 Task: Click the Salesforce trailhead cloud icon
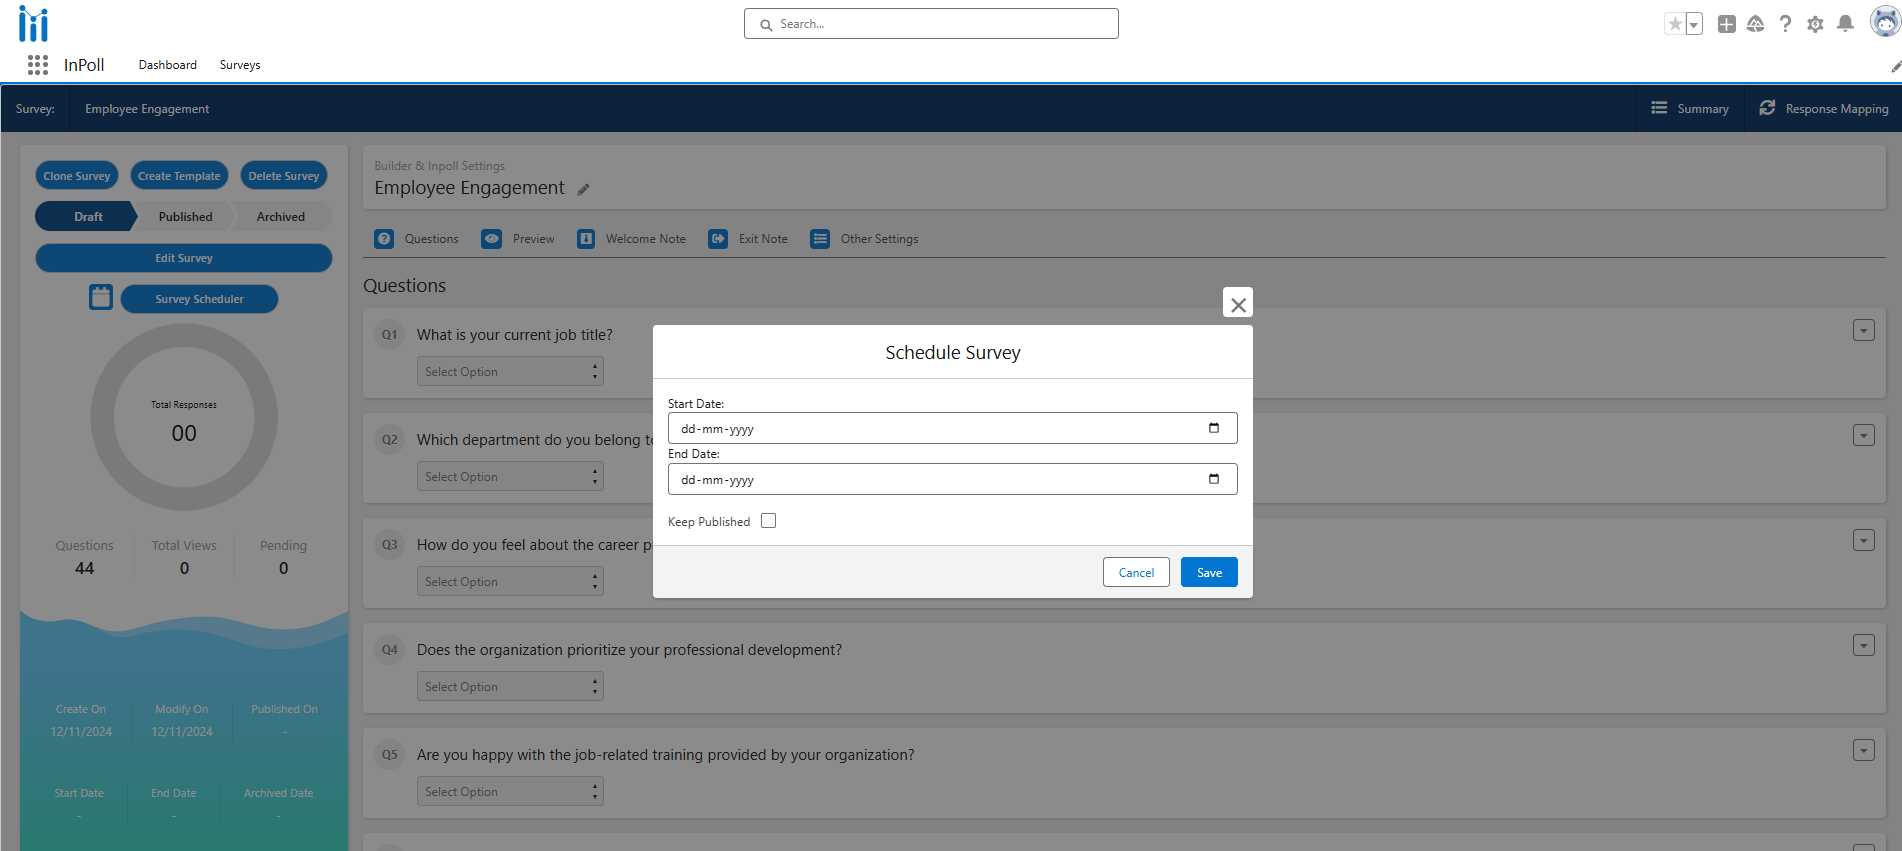point(1756,24)
